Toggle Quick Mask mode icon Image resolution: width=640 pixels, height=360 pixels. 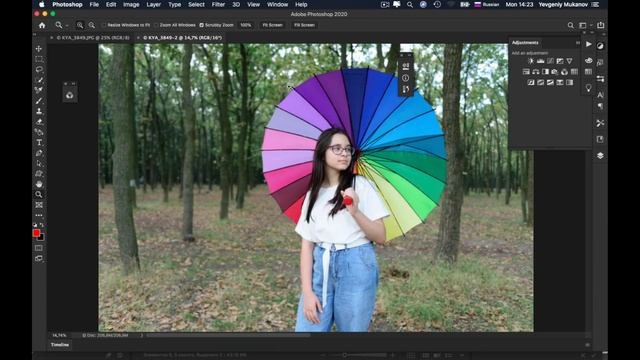pos(39,248)
